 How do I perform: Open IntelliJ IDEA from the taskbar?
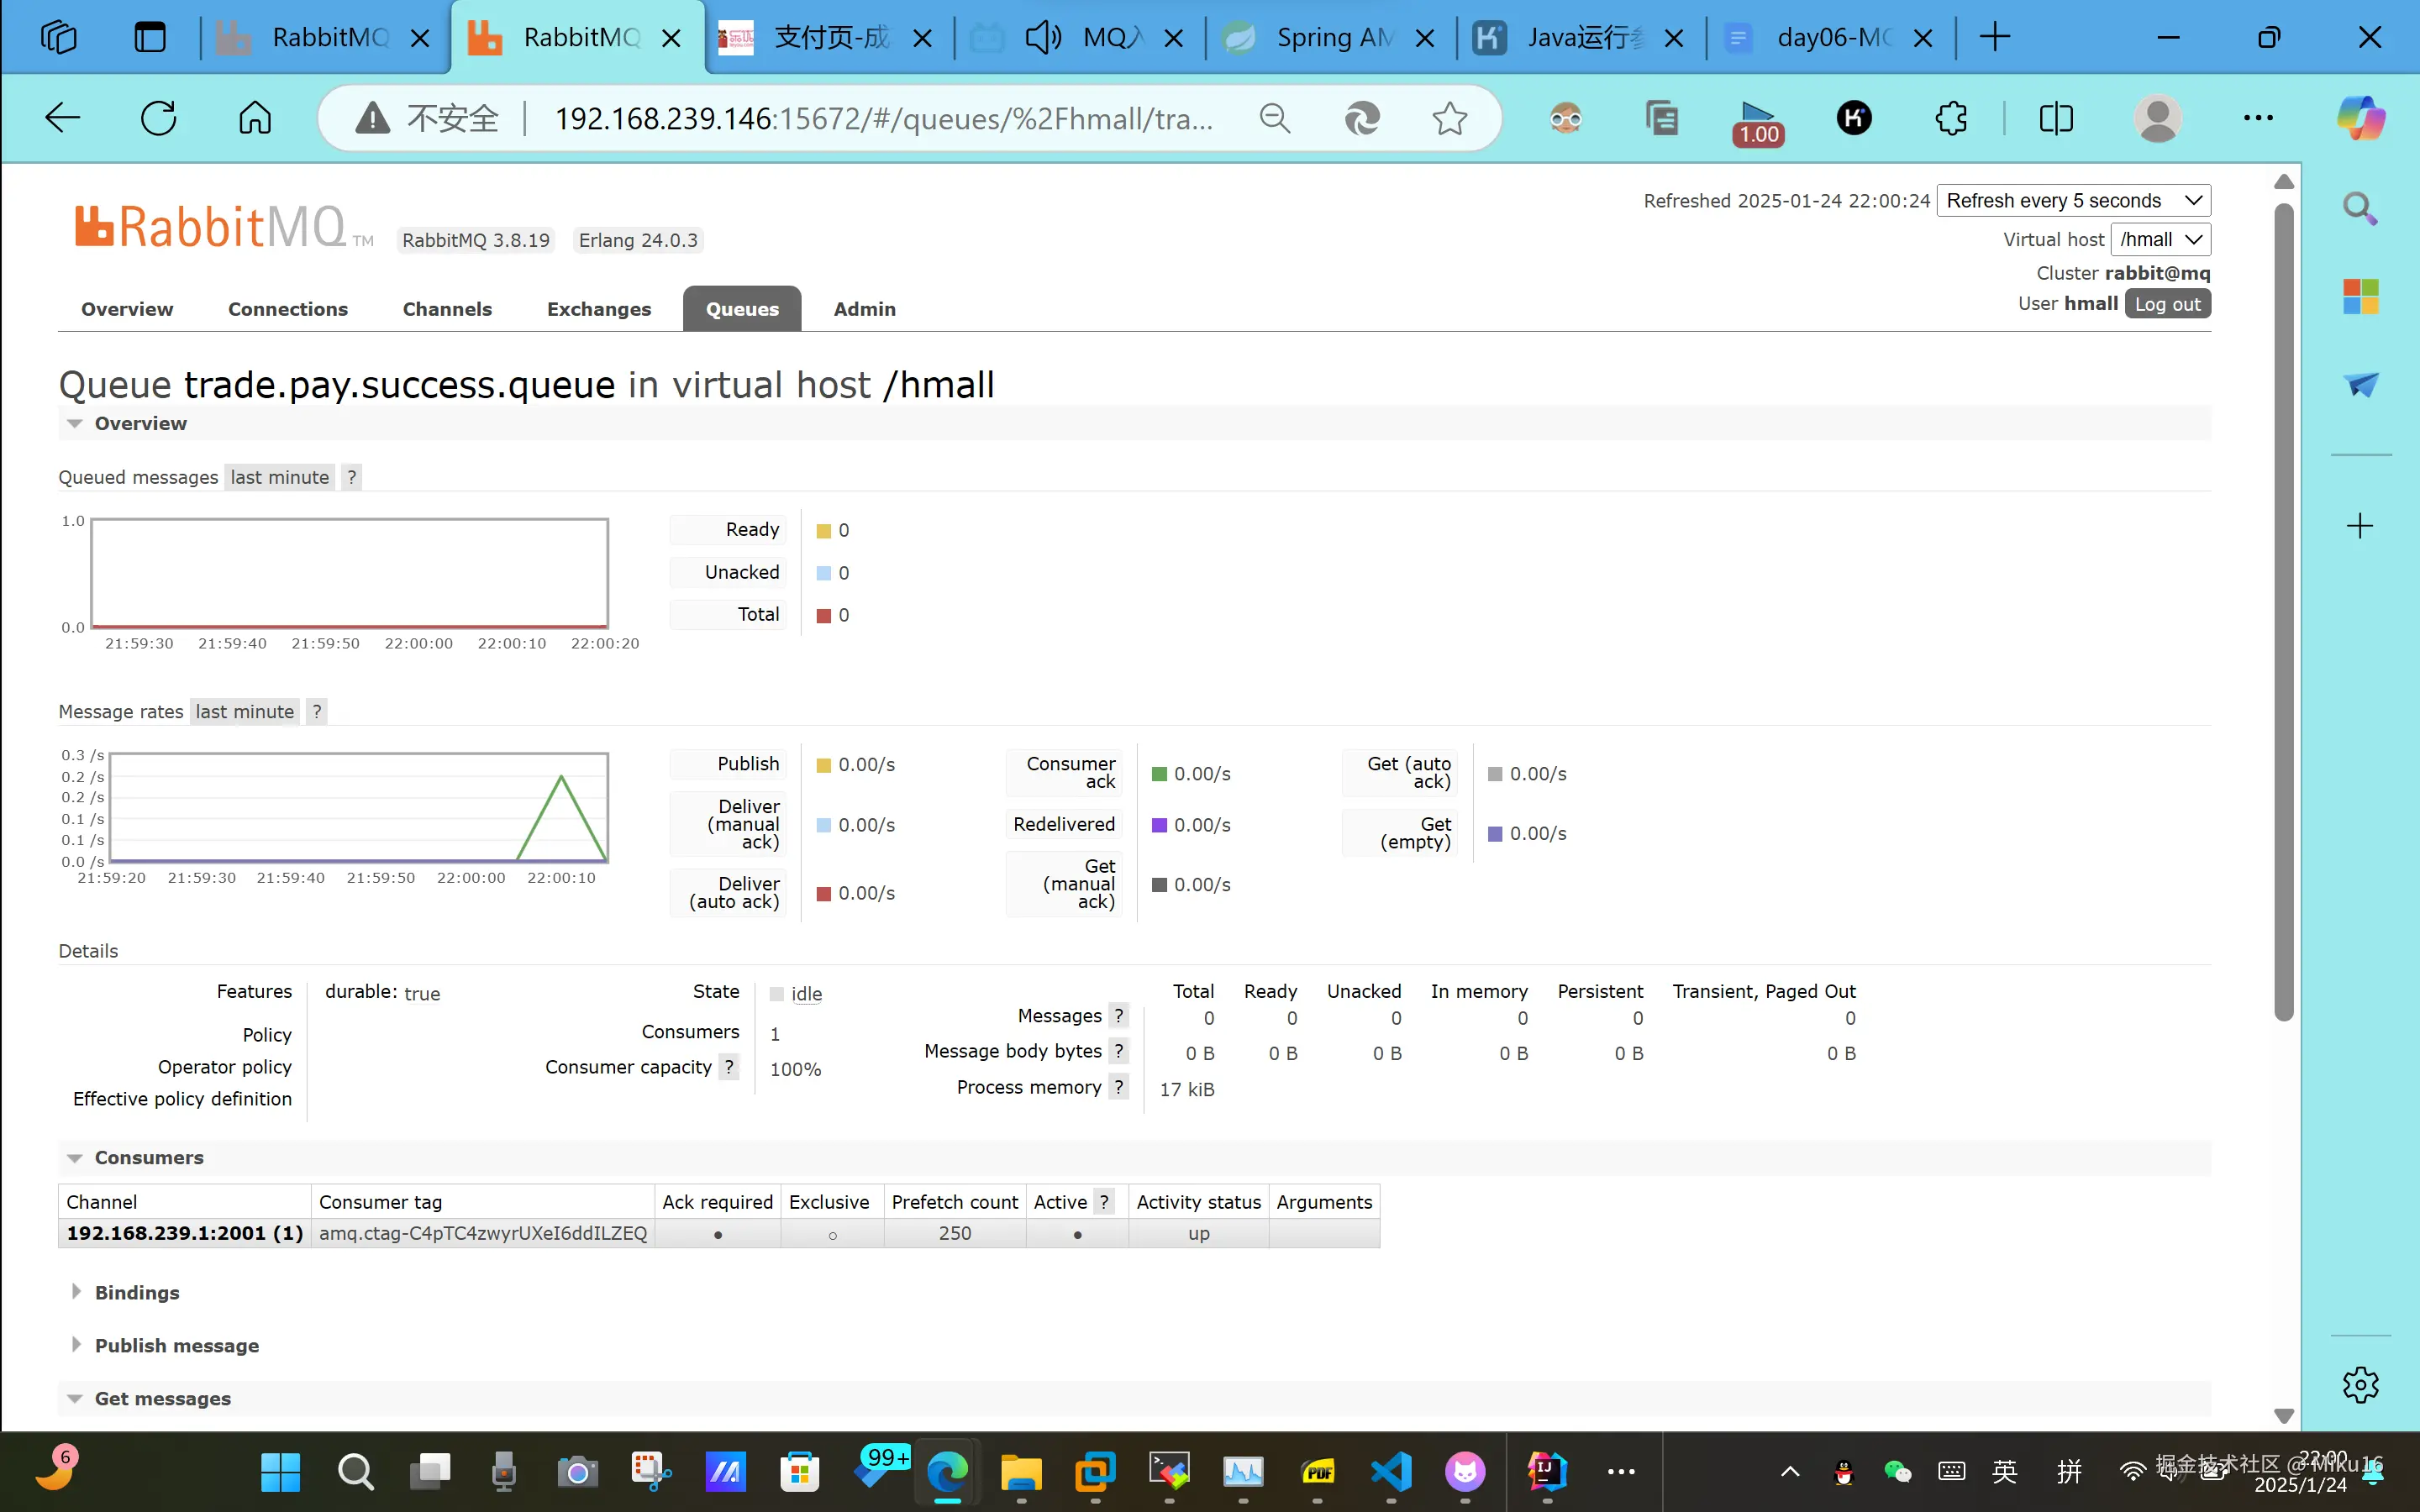pyautogui.click(x=1545, y=1471)
